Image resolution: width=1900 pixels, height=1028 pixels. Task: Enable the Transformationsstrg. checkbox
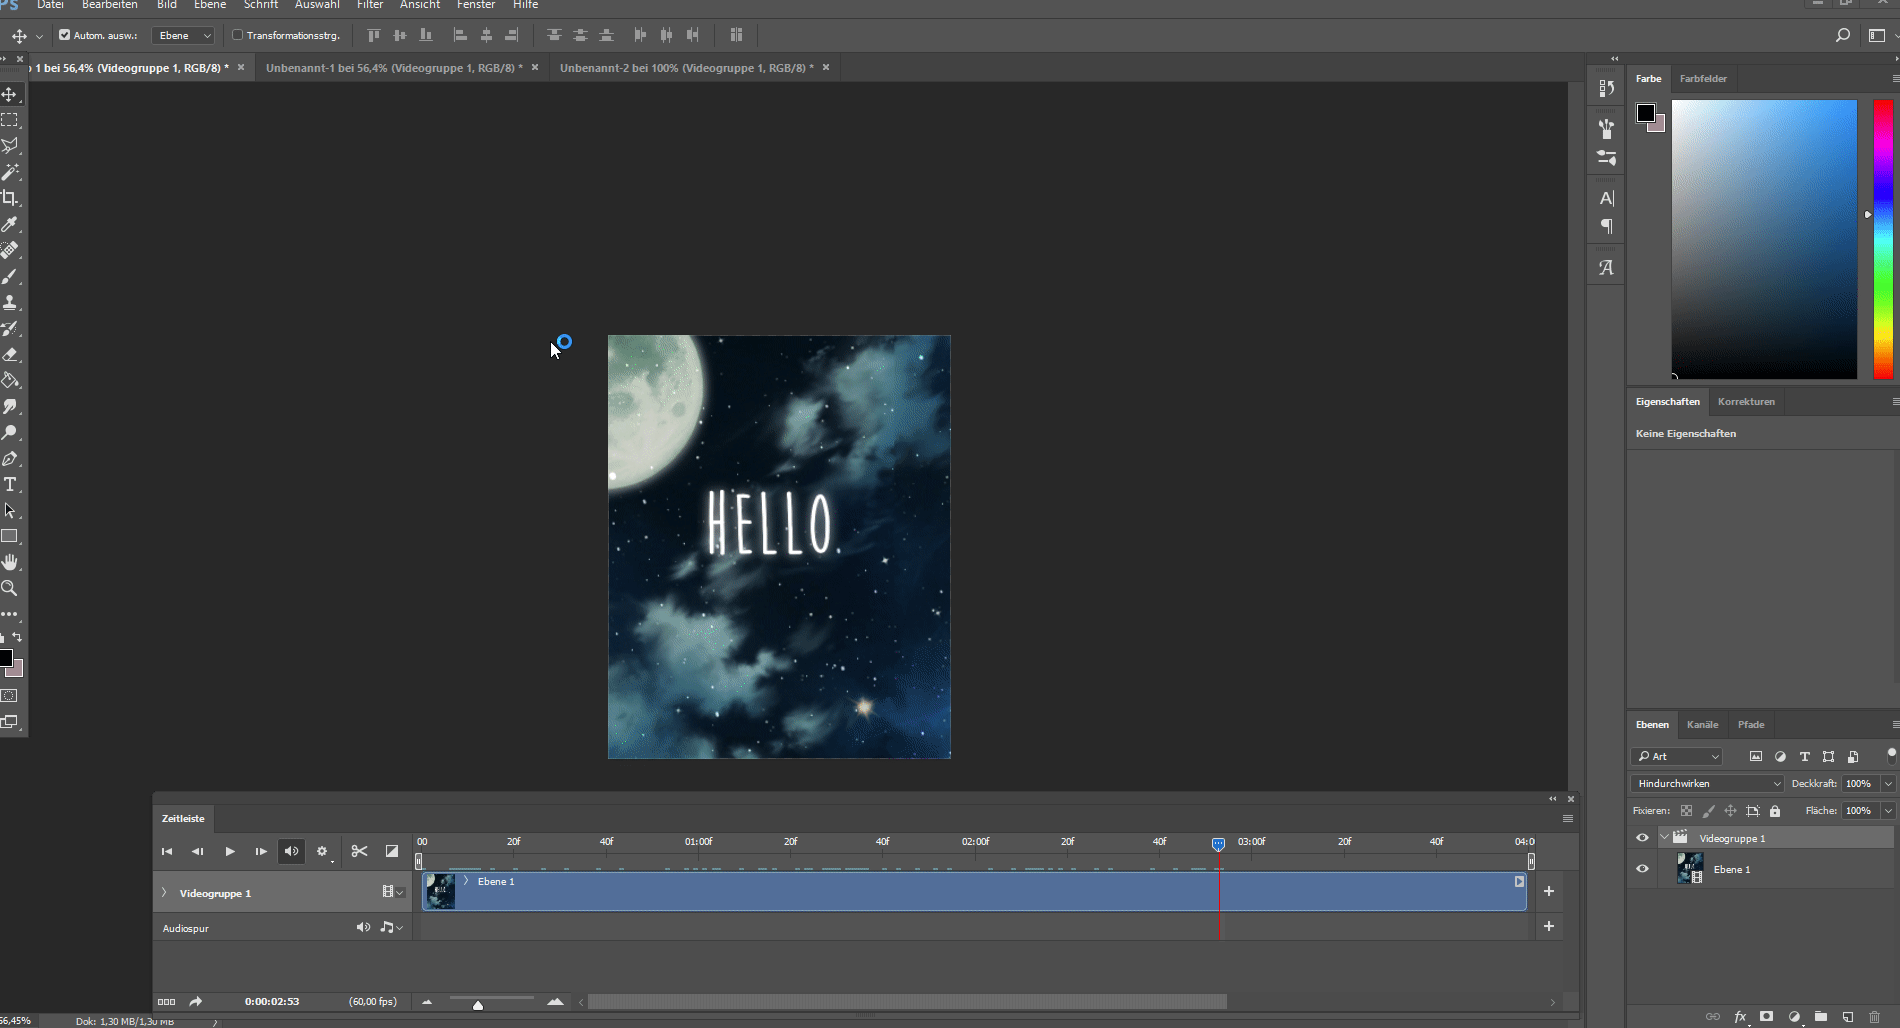click(x=238, y=35)
